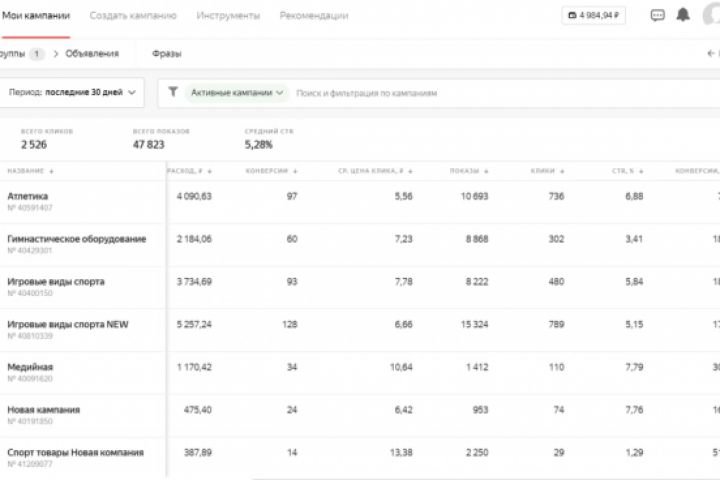
Task: Open the Объявления breadcrumb tab
Action: pyautogui.click(x=92, y=54)
